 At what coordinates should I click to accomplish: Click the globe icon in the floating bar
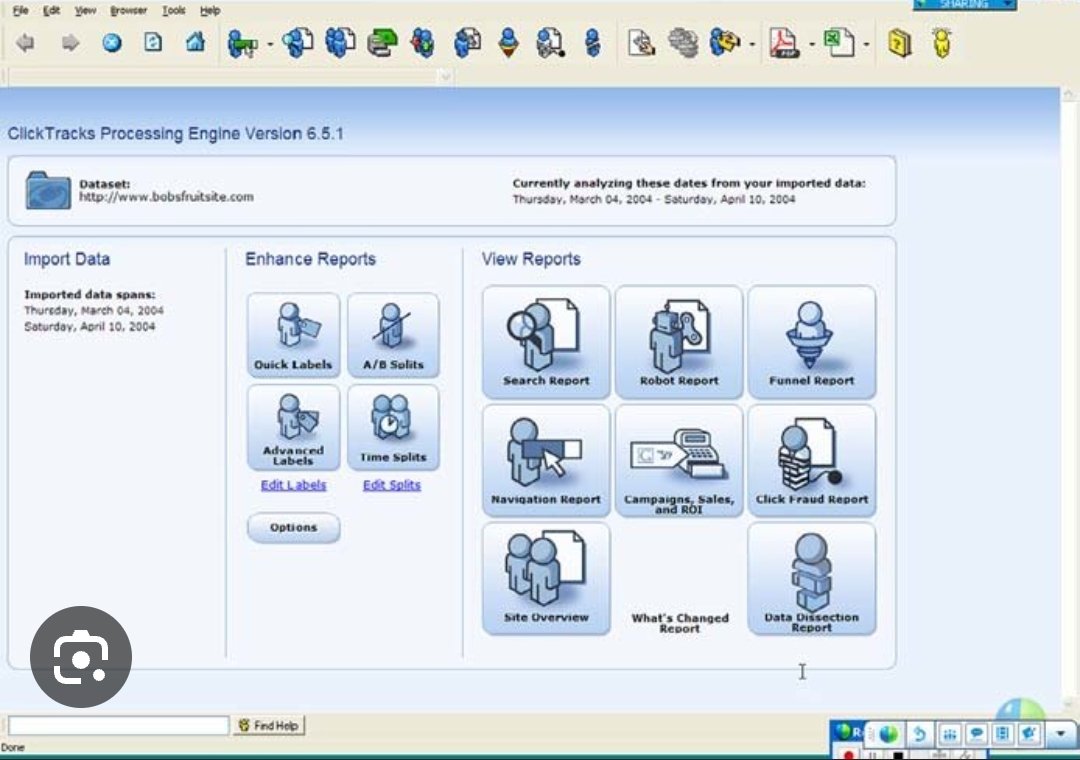889,734
